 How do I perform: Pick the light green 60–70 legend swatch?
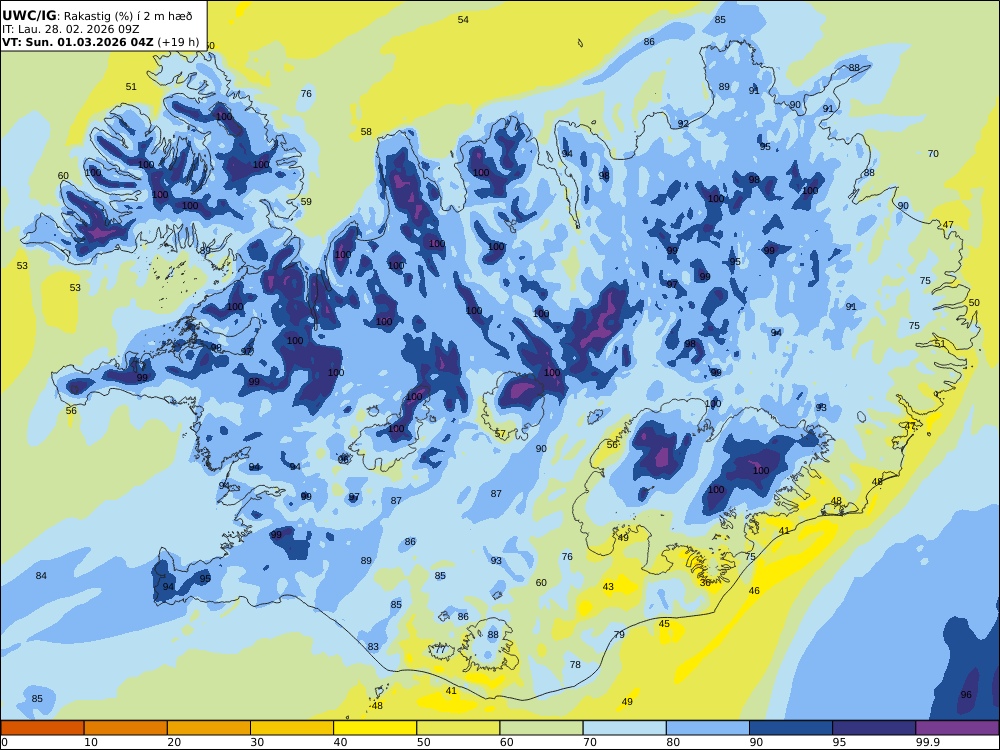click(541, 728)
